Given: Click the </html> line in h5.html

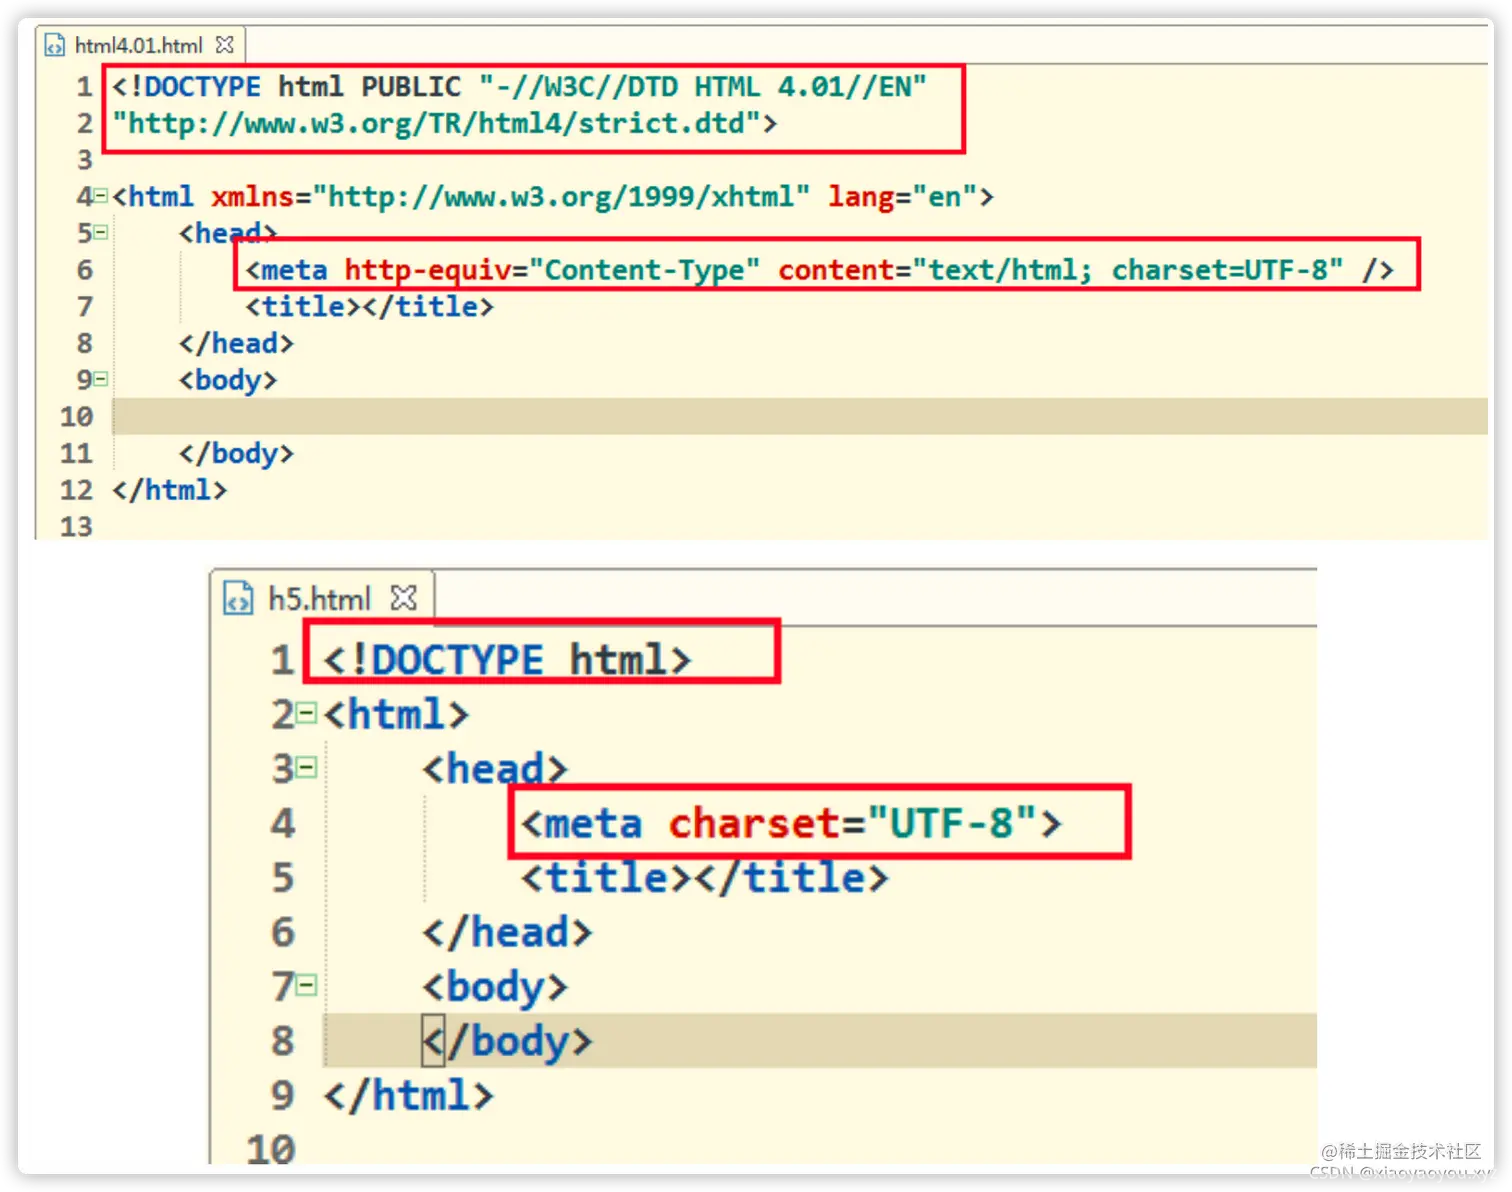Looking at the screenshot, I should pyautogui.click(x=409, y=1095).
